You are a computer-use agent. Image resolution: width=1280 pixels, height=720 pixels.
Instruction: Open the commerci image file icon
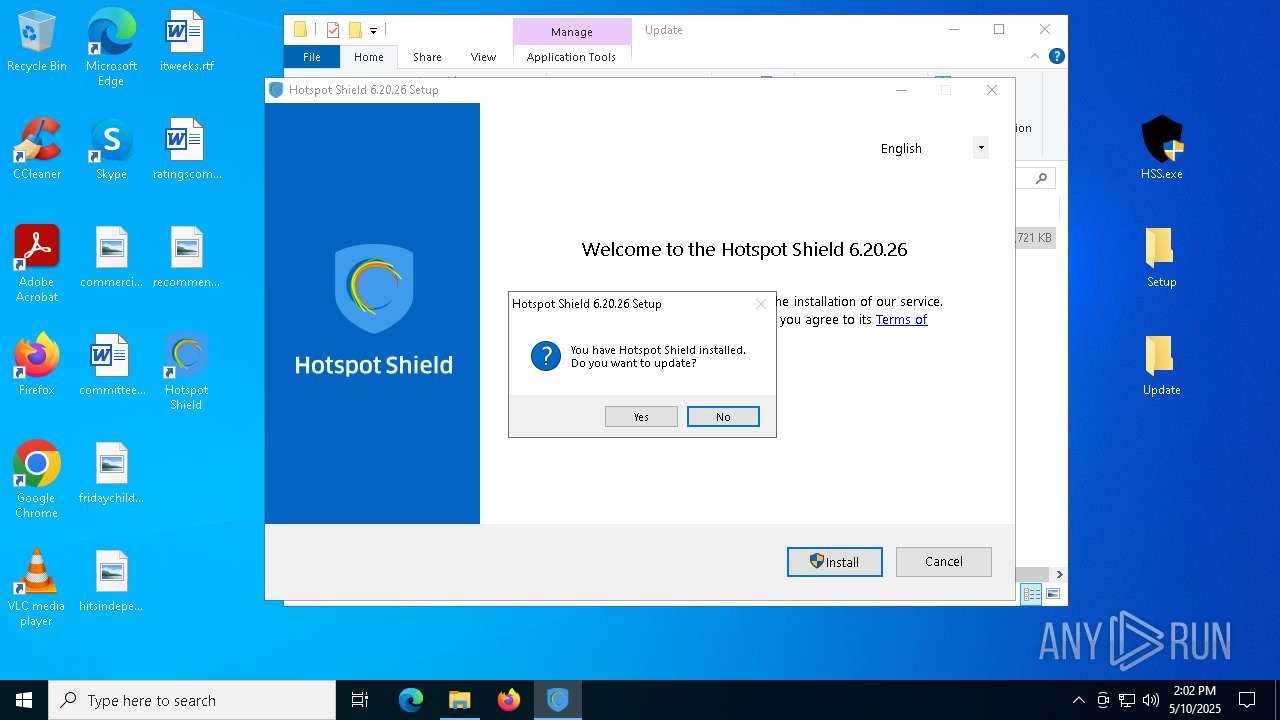111,258
